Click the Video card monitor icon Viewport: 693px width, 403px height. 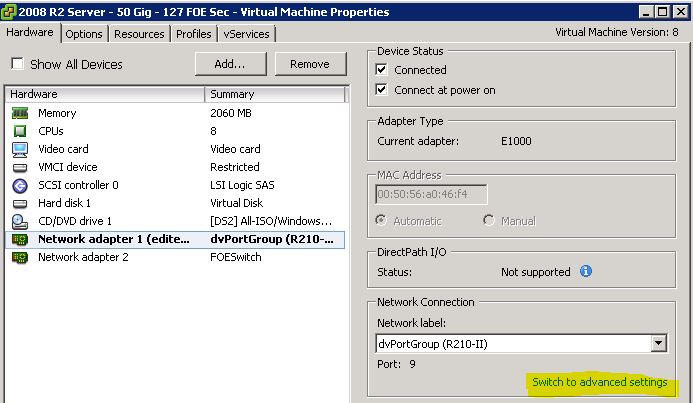[x=20, y=149]
